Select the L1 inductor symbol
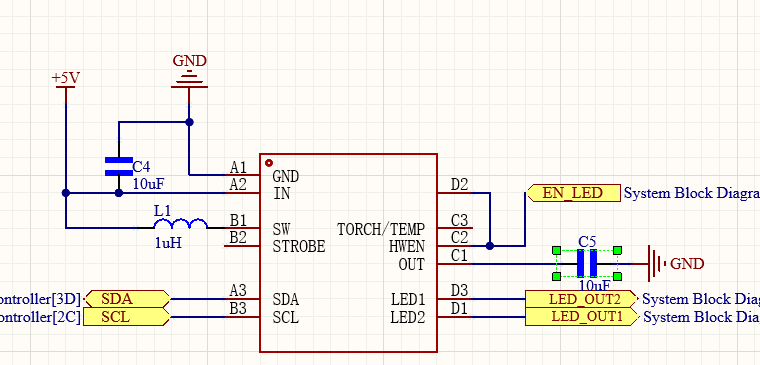Image resolution: width=760 pixels, height=365 pixels. coord(180,223)
